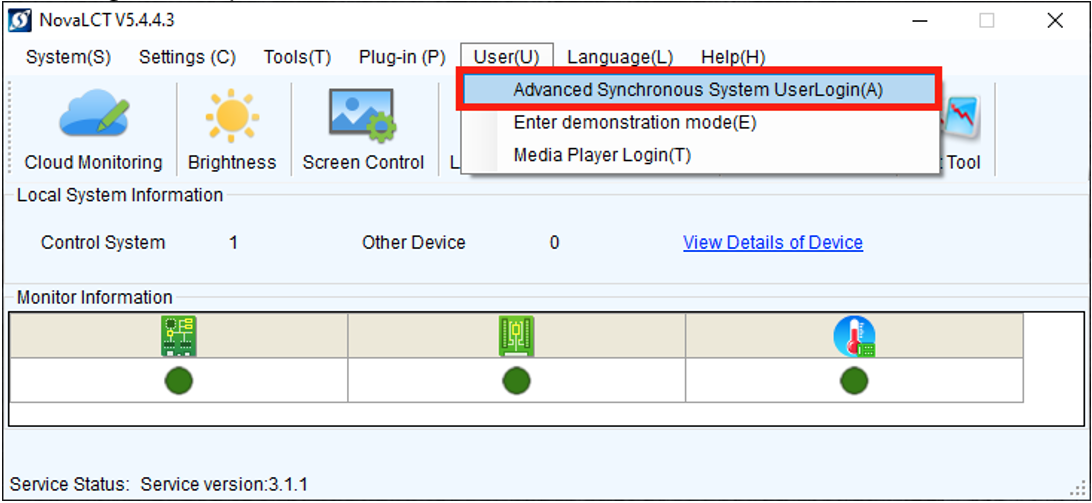Open the System(S) menu

68,57
